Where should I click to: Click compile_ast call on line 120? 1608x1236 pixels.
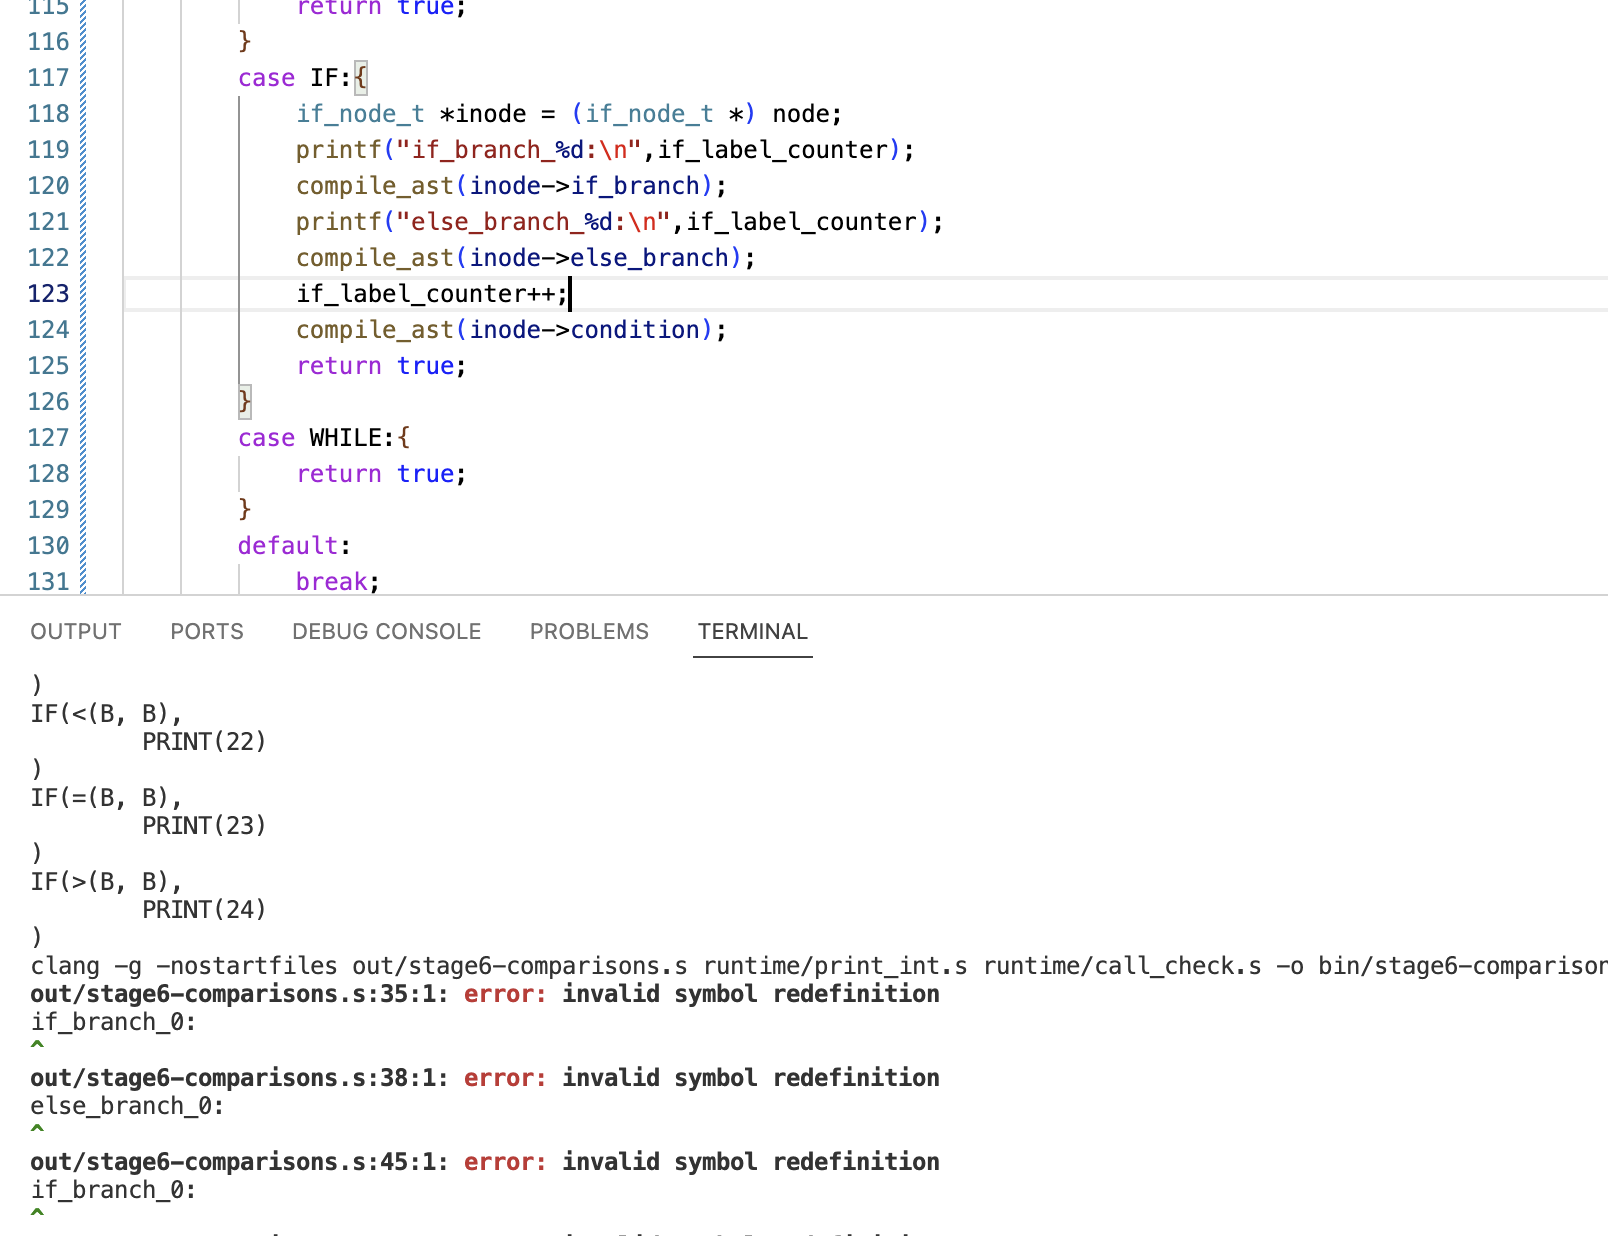pyautogui.click(x=374, y=186)
